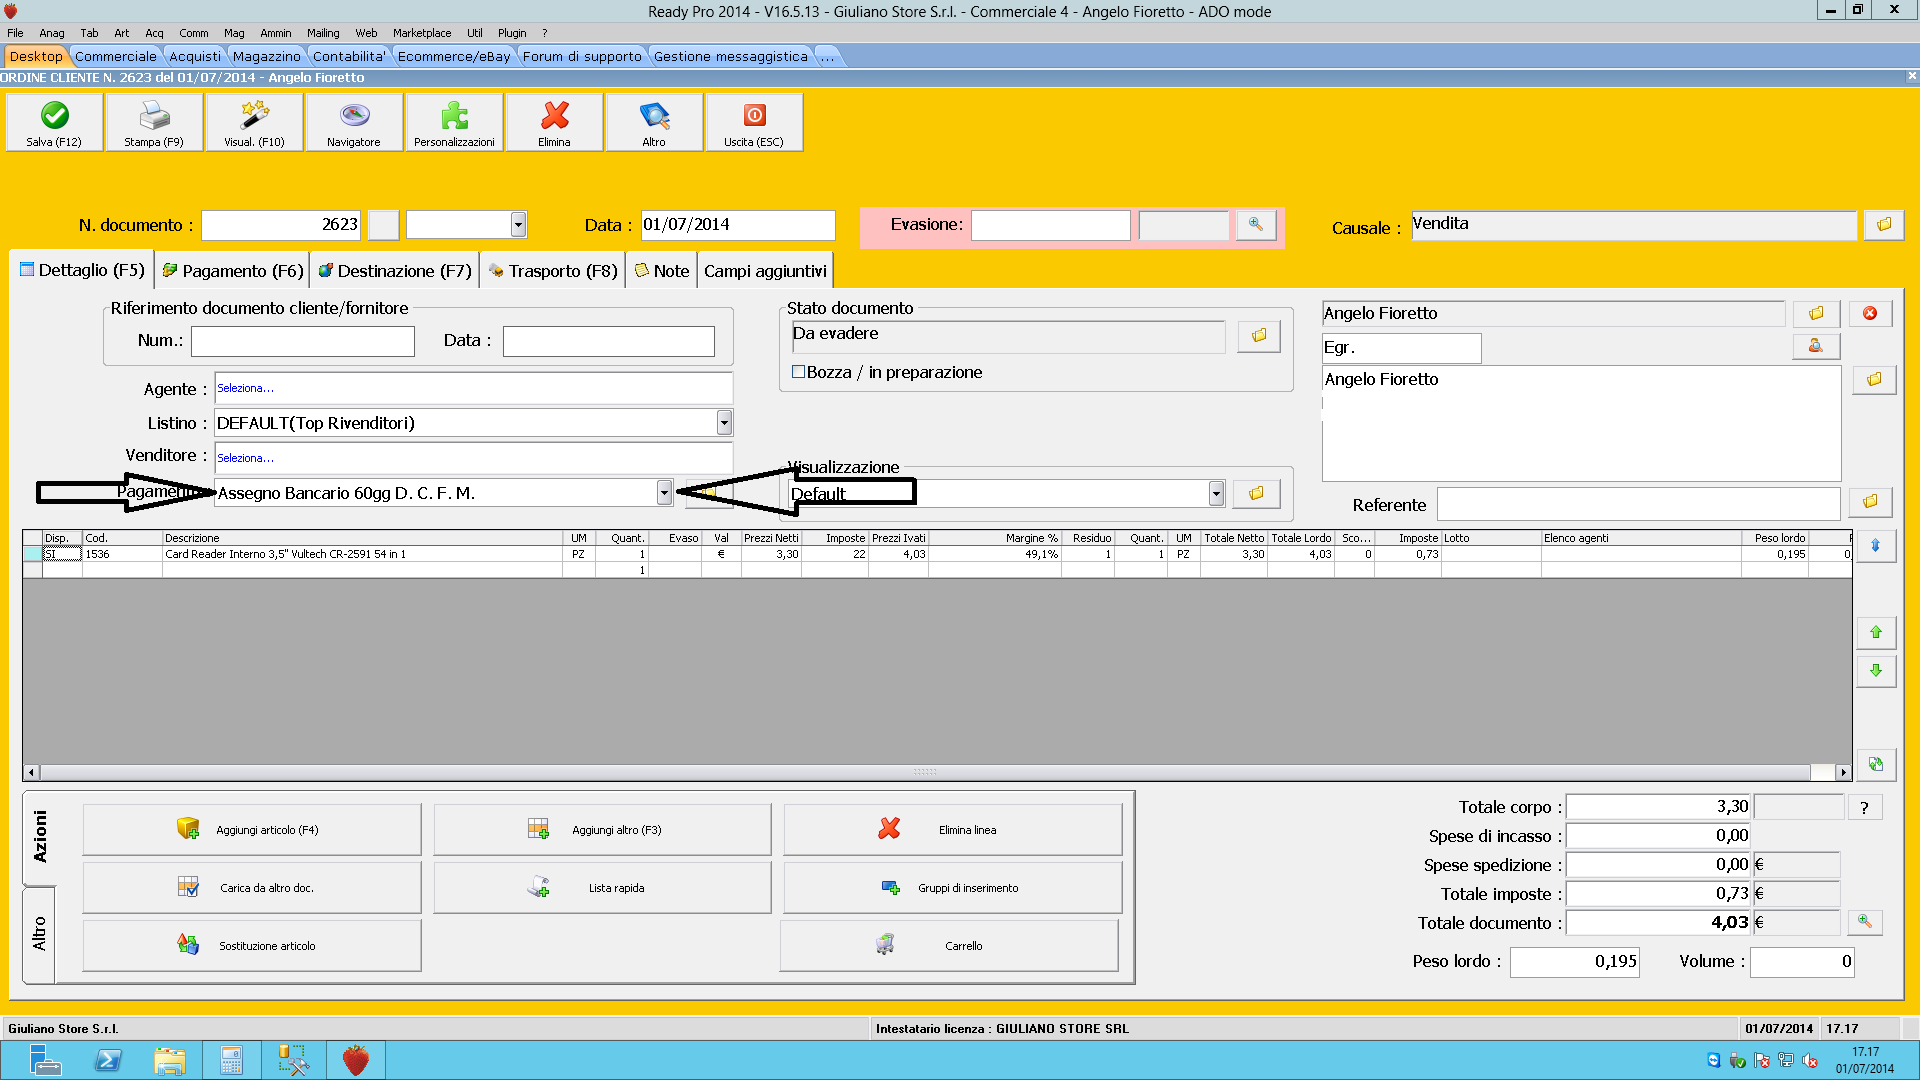Click the Carrello button
The image size is (1920, 1080).
point(949,946)
